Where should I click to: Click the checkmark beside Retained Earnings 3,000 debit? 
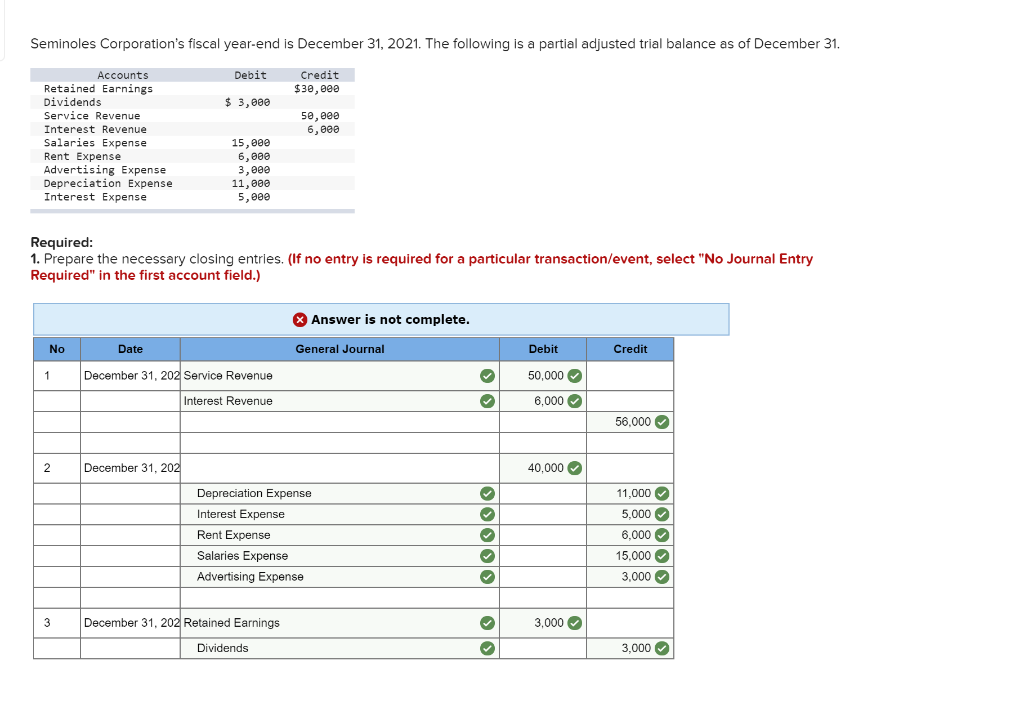(x=572, y=622)
